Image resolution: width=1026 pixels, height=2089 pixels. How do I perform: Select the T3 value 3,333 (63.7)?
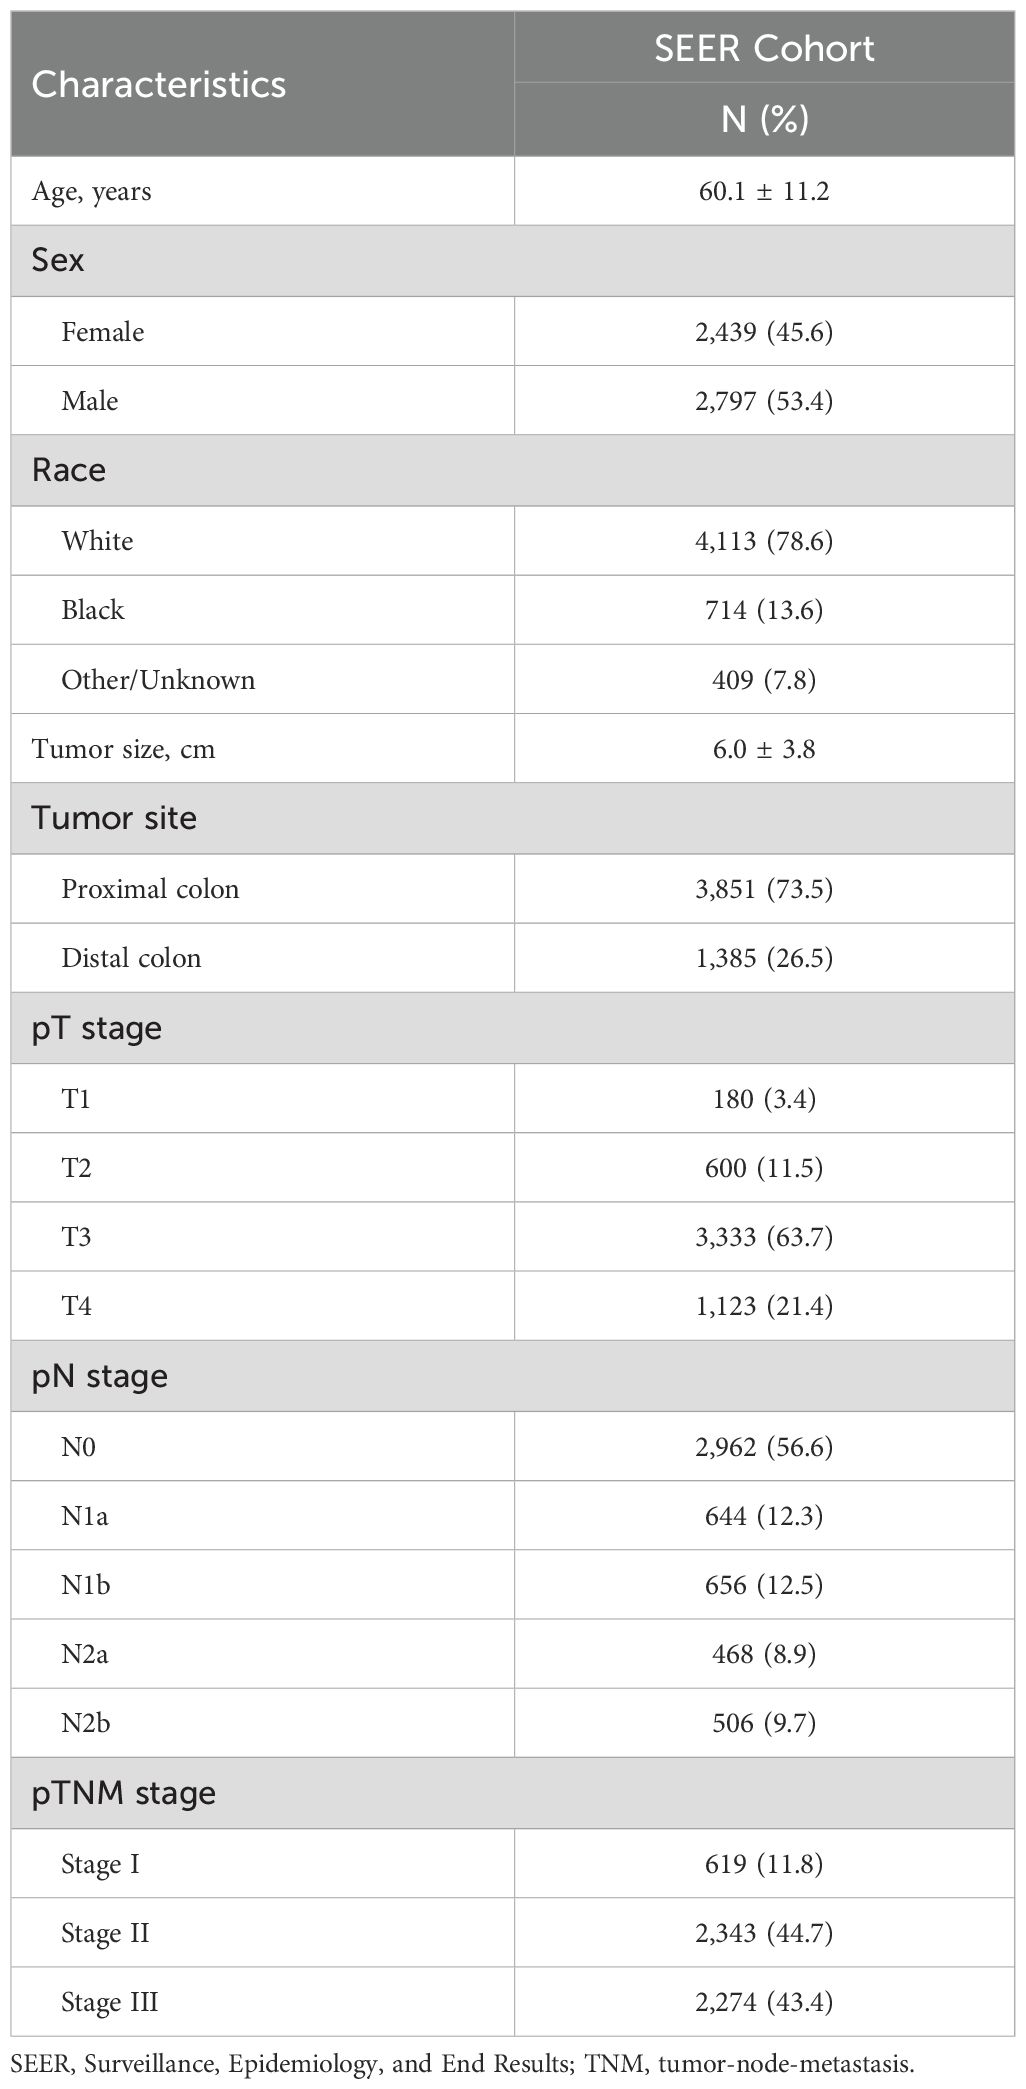point(764,1237)
